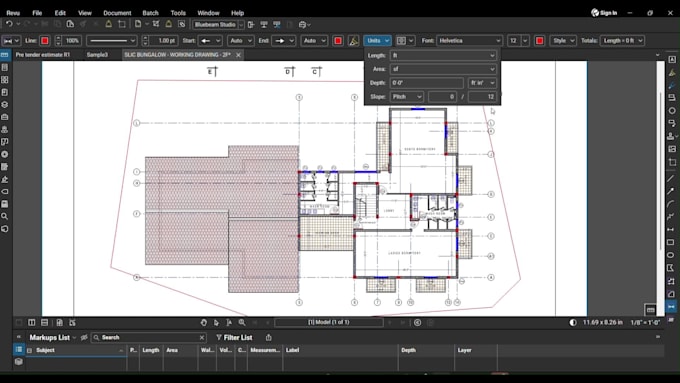Viewport: 680px width, 383px height.
Task: Select the Line tool on right sidebar
Action: pos(671,178)
